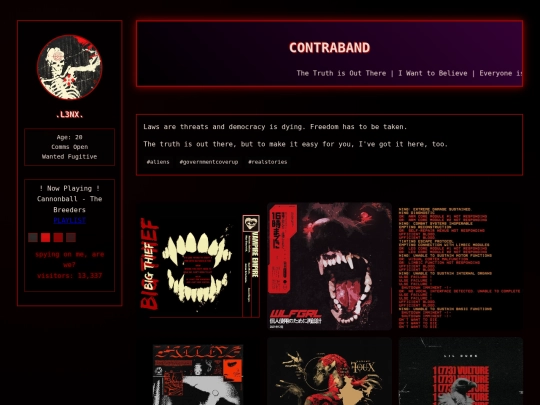Viewport: 540px width, 405px height.
Task: Open the Big Thief Vampire Empire image
Action: pyautogui.click(x=198, y=266)
